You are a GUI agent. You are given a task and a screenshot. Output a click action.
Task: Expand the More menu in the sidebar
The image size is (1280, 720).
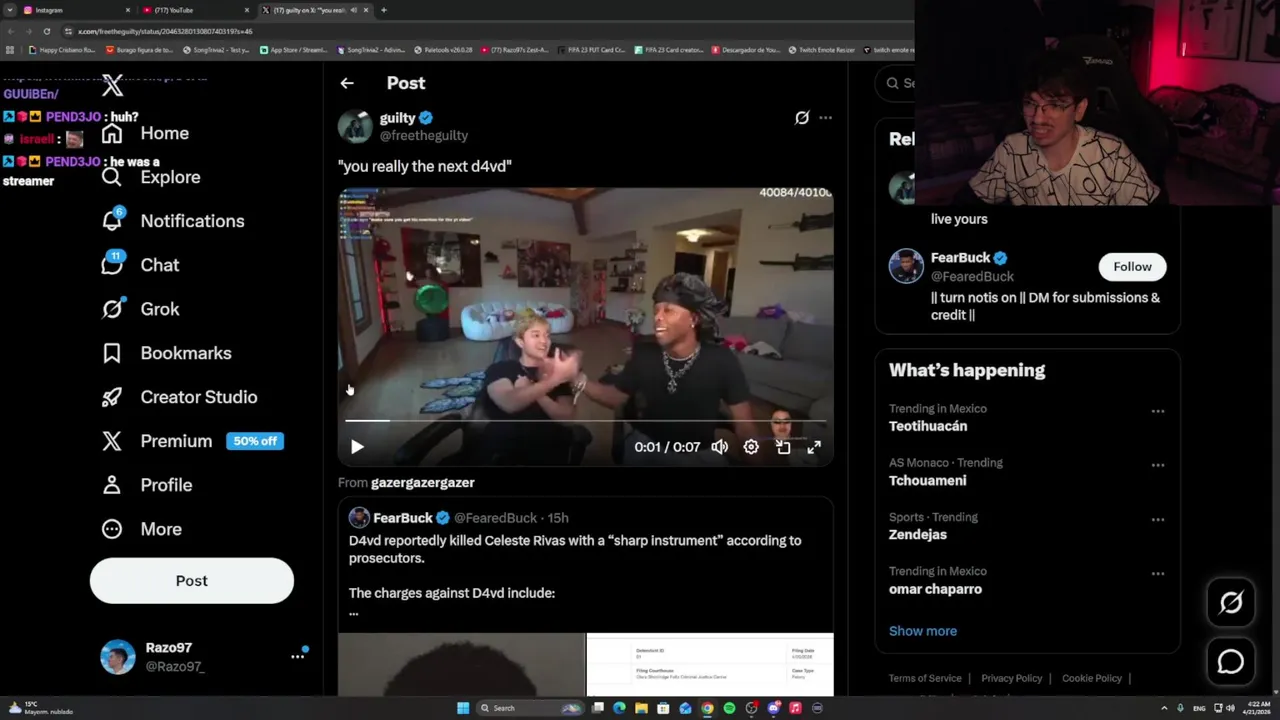click(141, 529)
